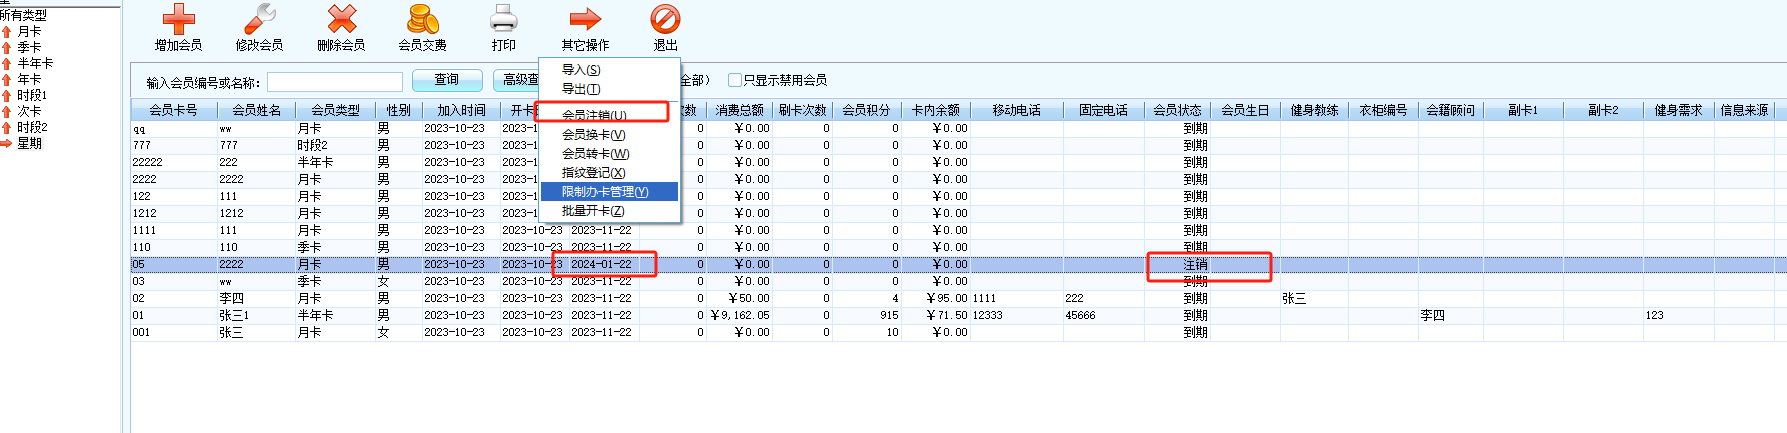Select 月卡 in the card type tree
Screen dimensions: 1787x433
(29, 32)
